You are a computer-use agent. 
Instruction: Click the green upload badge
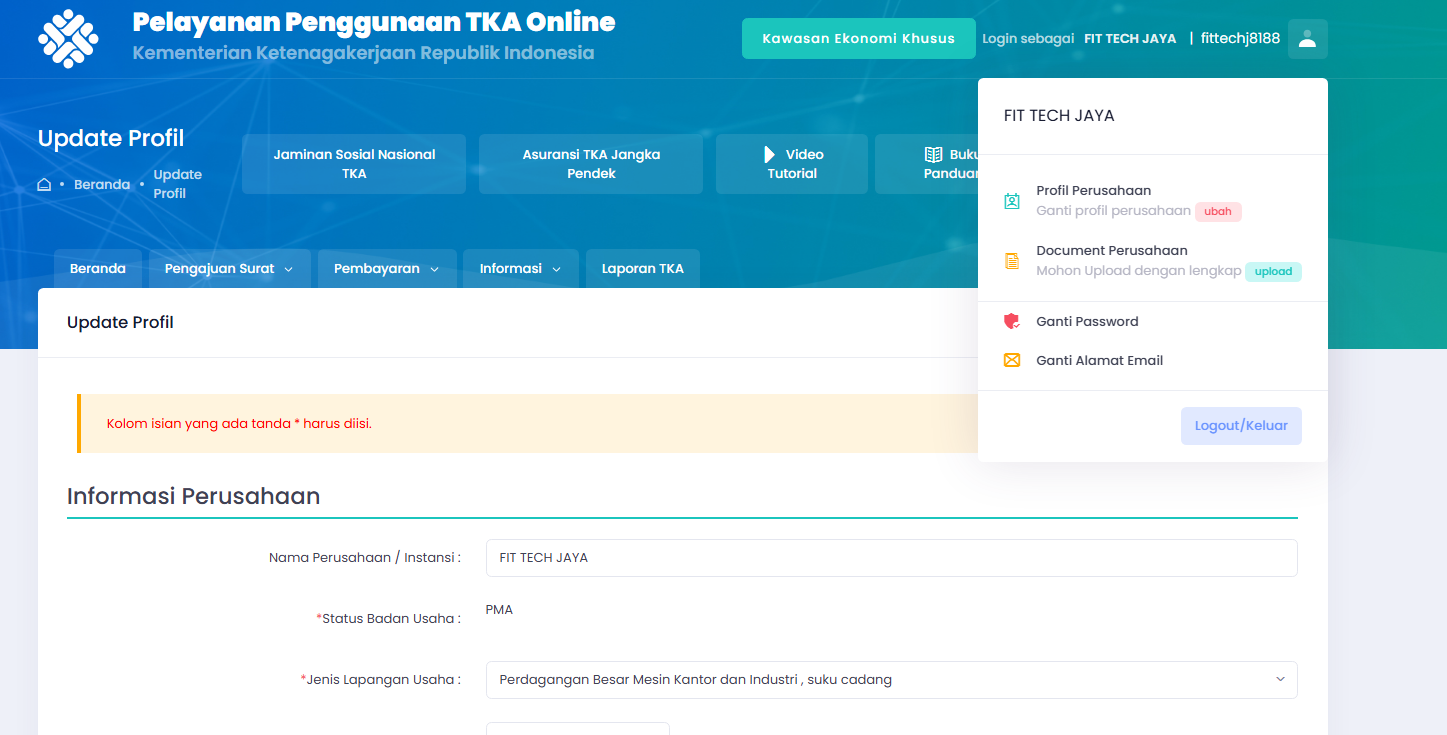(1273, 272)
